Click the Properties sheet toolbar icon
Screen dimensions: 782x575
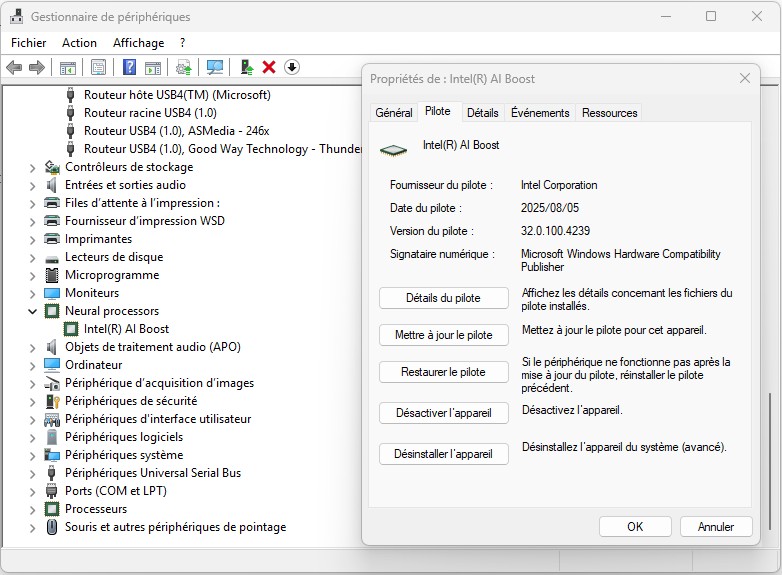[99, 67]
